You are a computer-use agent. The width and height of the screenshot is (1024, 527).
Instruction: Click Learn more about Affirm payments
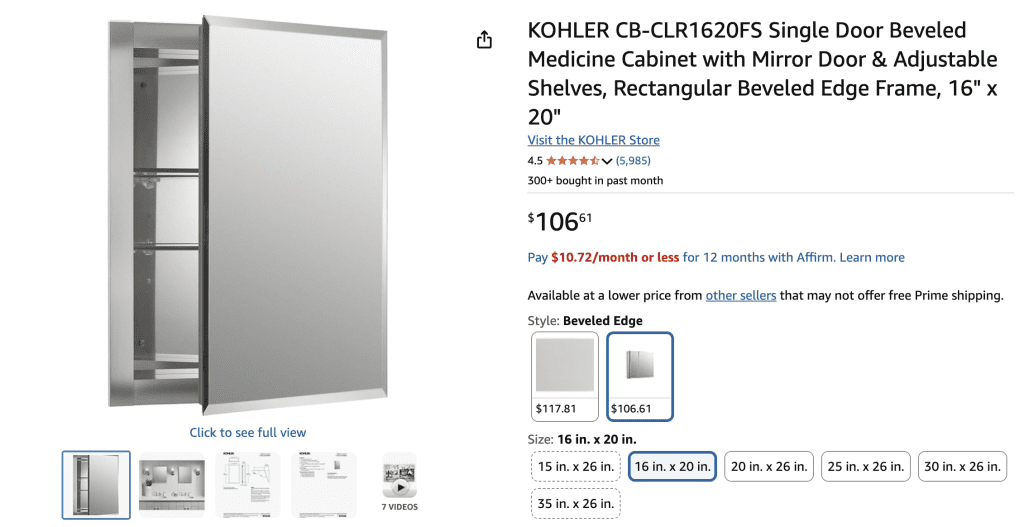[872, 257]
